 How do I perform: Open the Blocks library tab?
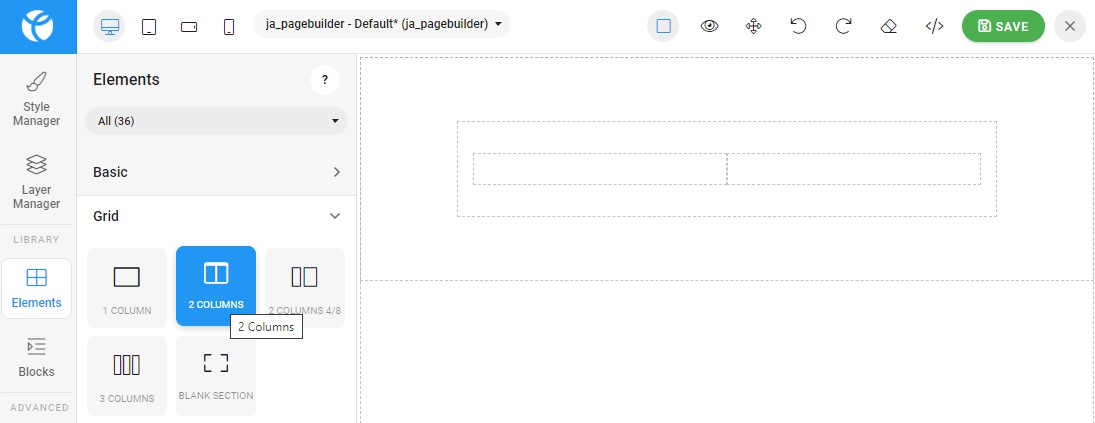36,357
